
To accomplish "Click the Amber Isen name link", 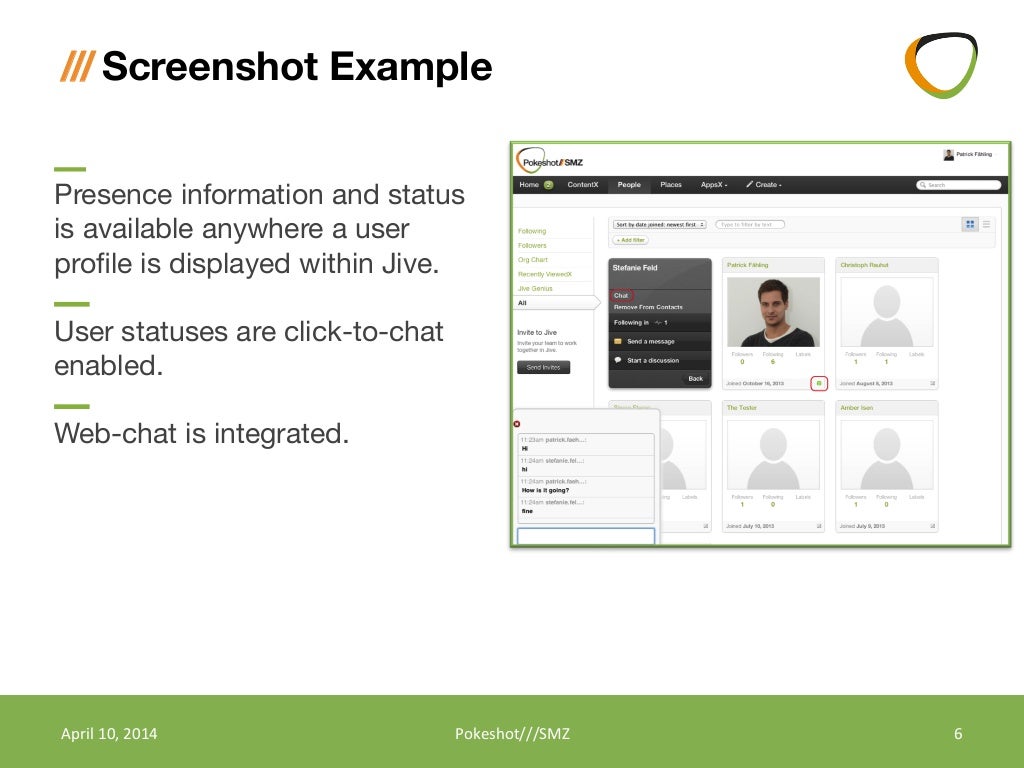I will 856,408.
